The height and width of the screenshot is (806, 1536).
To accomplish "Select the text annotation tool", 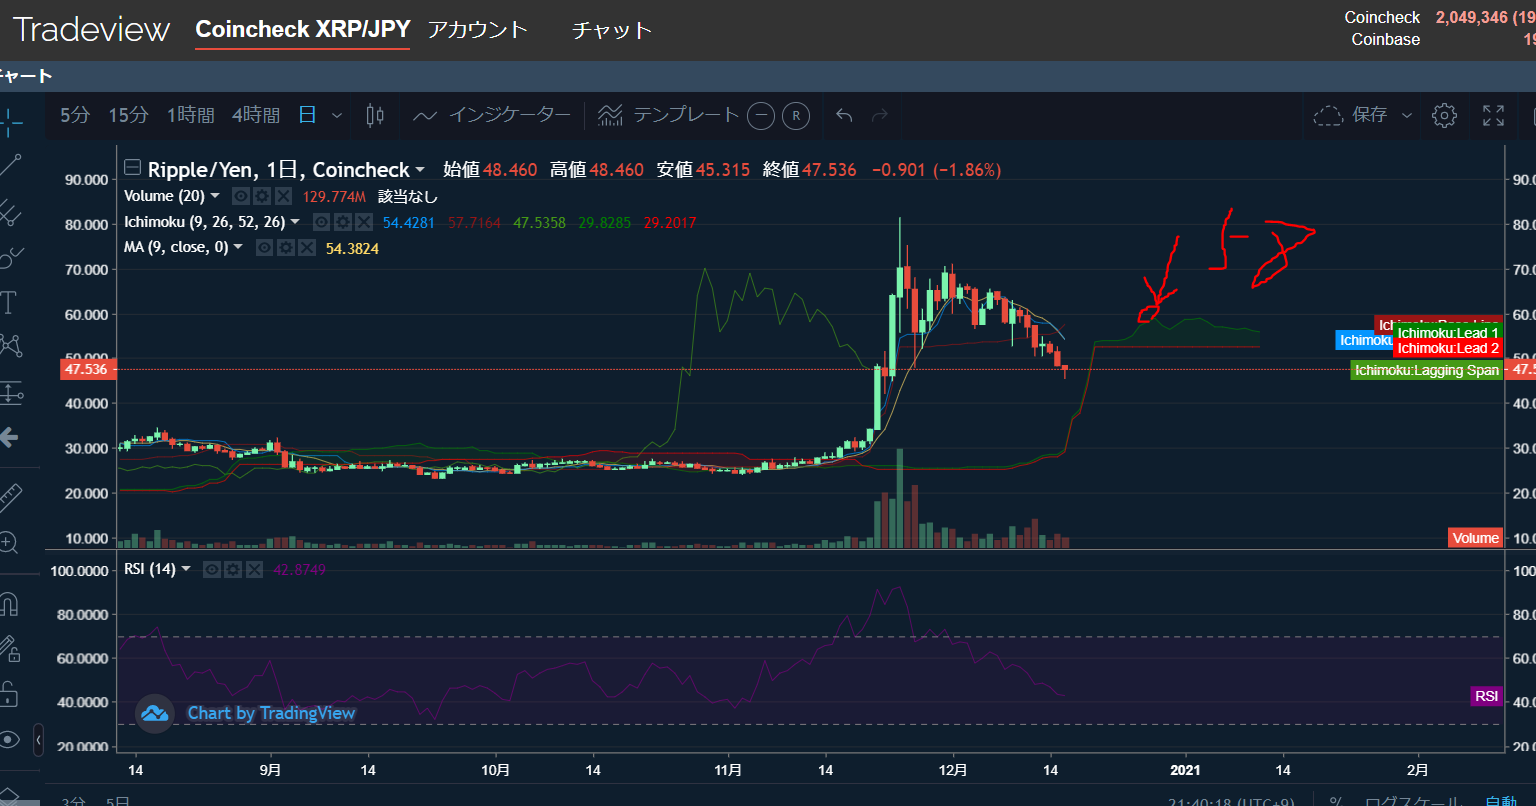I will pos(9,301).
